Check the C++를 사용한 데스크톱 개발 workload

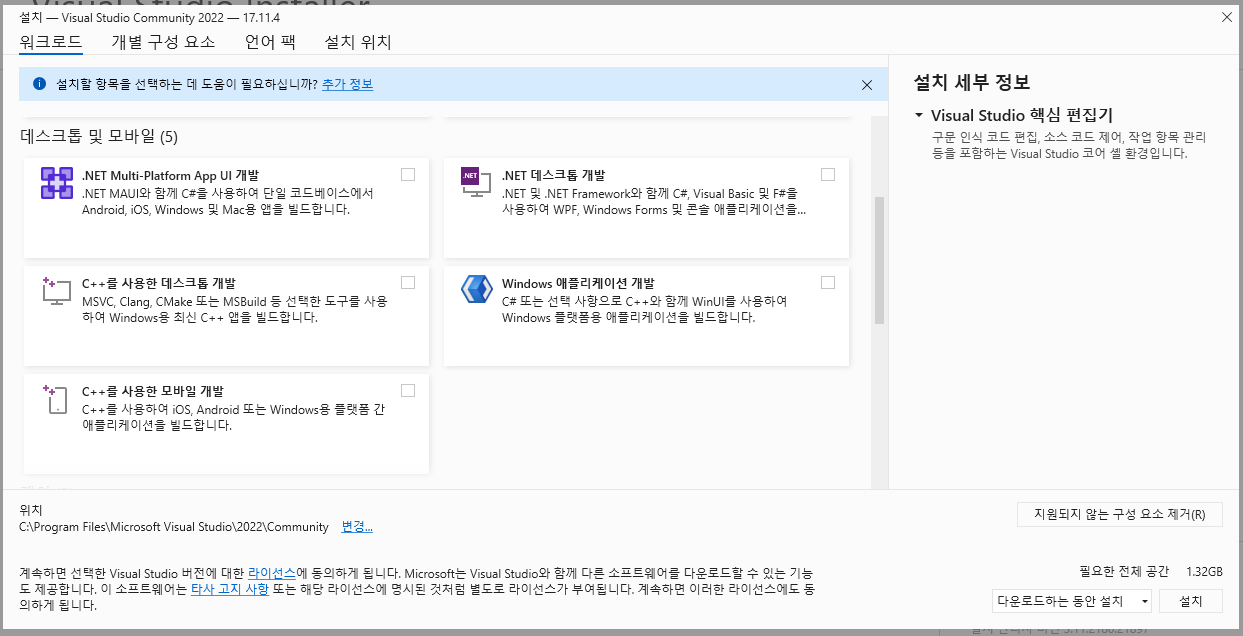tap(408, 282)
